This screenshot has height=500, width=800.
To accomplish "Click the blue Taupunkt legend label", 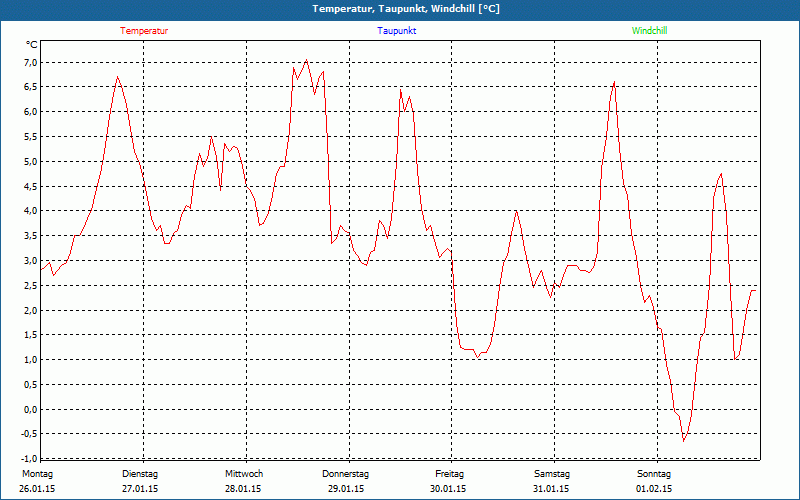I will point(396,31).
